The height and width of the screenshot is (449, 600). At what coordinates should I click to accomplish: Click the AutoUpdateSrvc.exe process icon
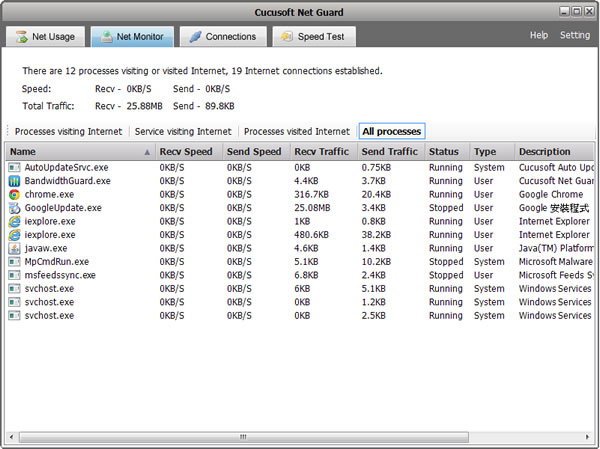(14, 167)
